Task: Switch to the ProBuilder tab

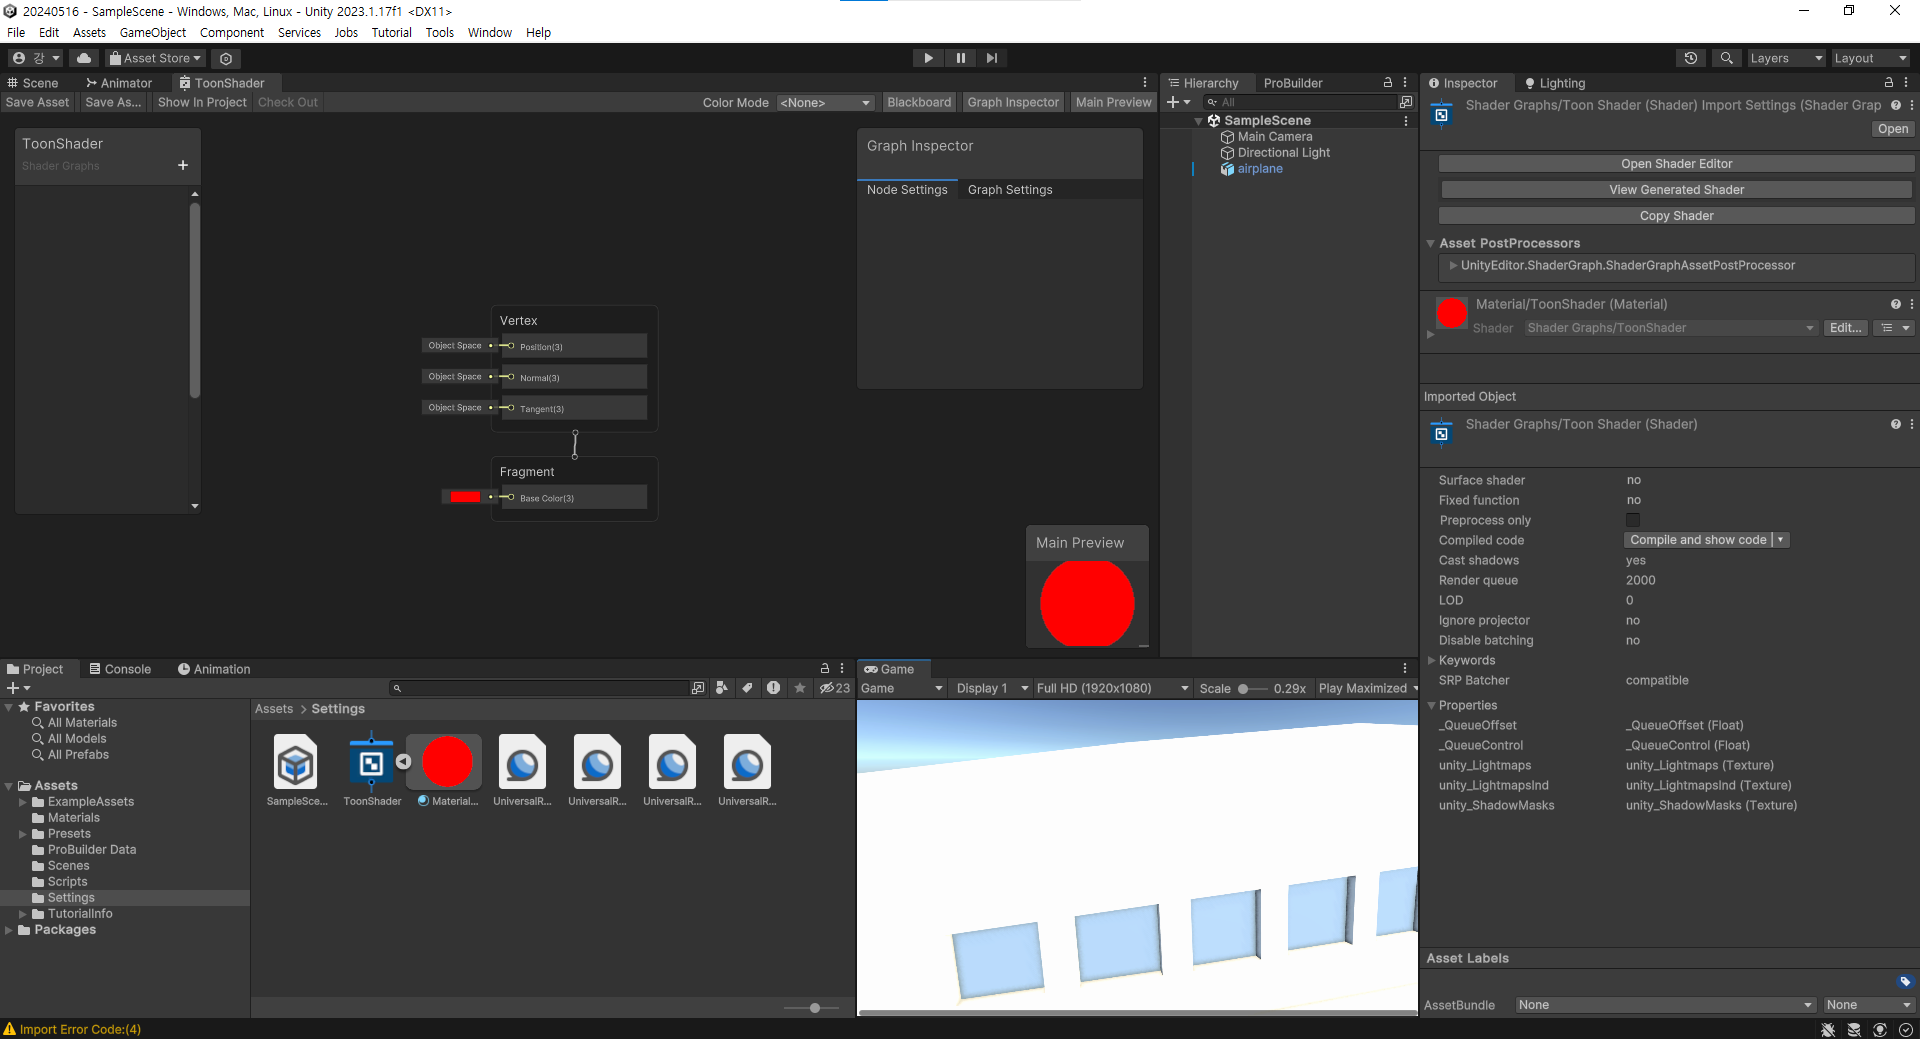Action: pyautogui.click(x=1293, y=83)
